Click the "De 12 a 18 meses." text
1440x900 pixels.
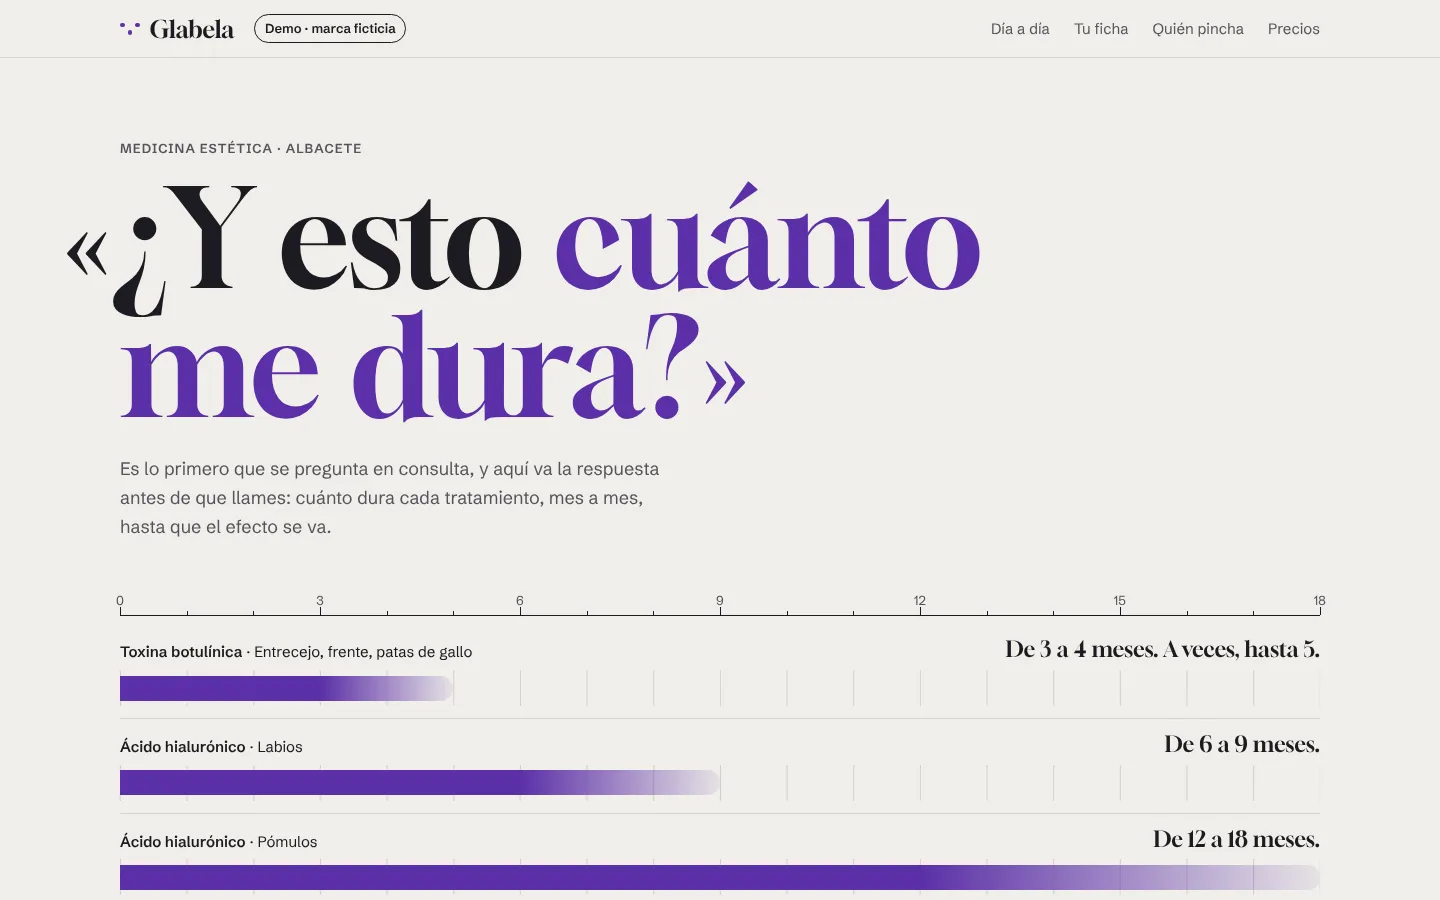click(x=1236, y=840)
